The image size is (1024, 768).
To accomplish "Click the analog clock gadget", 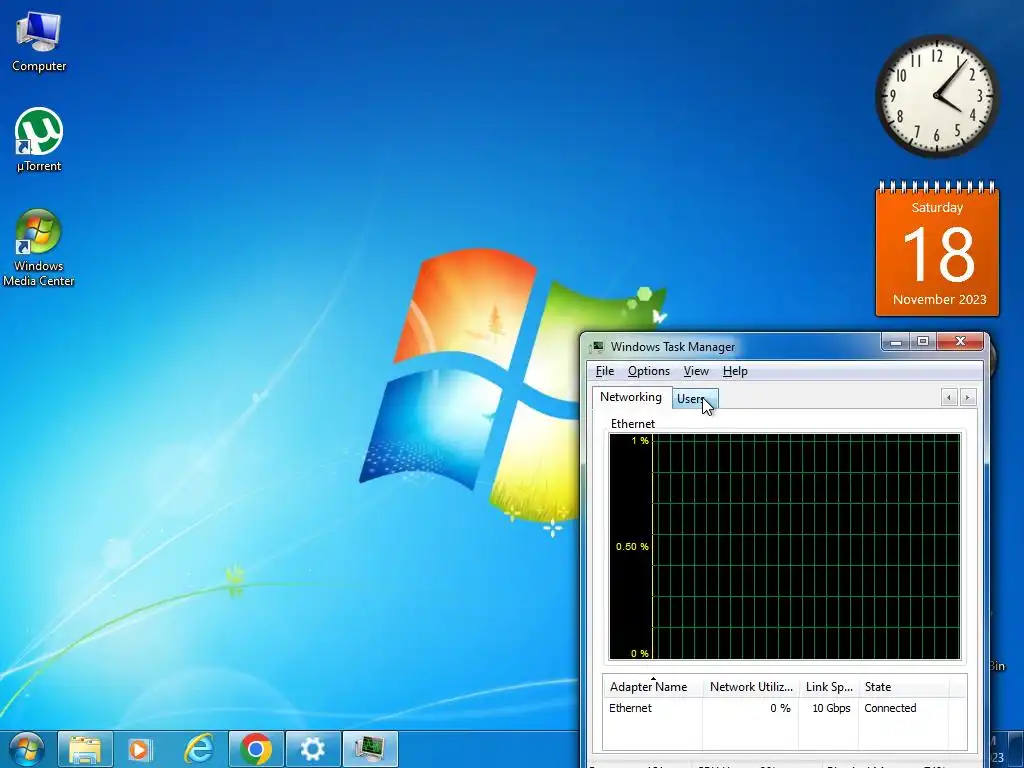I will tap(936, 96).
